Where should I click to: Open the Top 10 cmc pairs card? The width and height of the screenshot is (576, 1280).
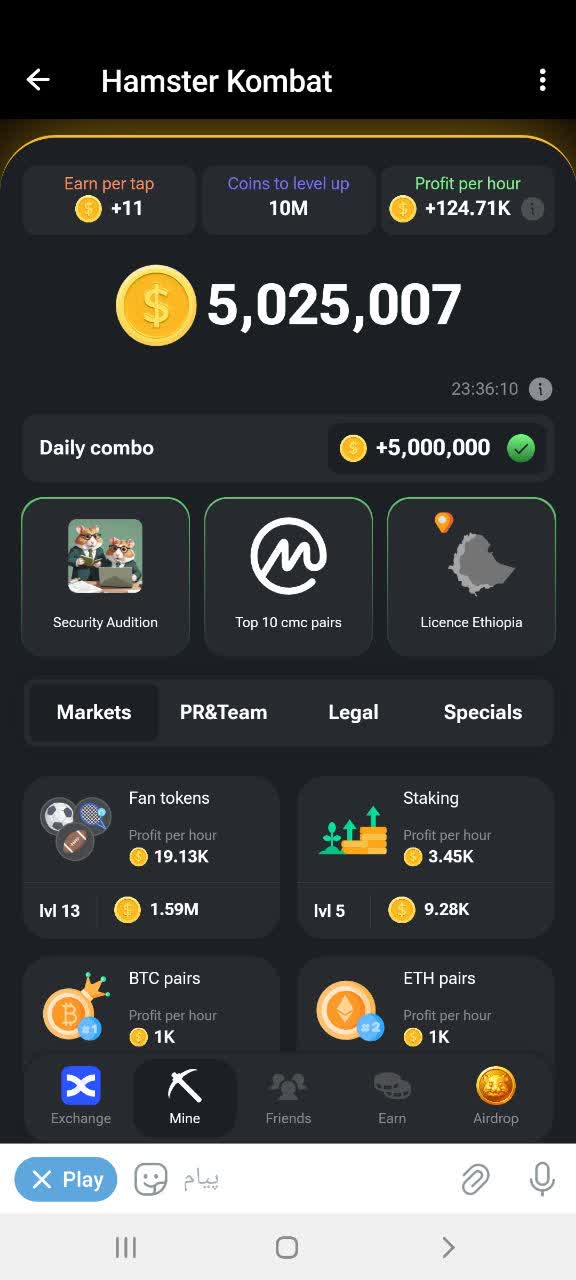[x=288, y=576]
